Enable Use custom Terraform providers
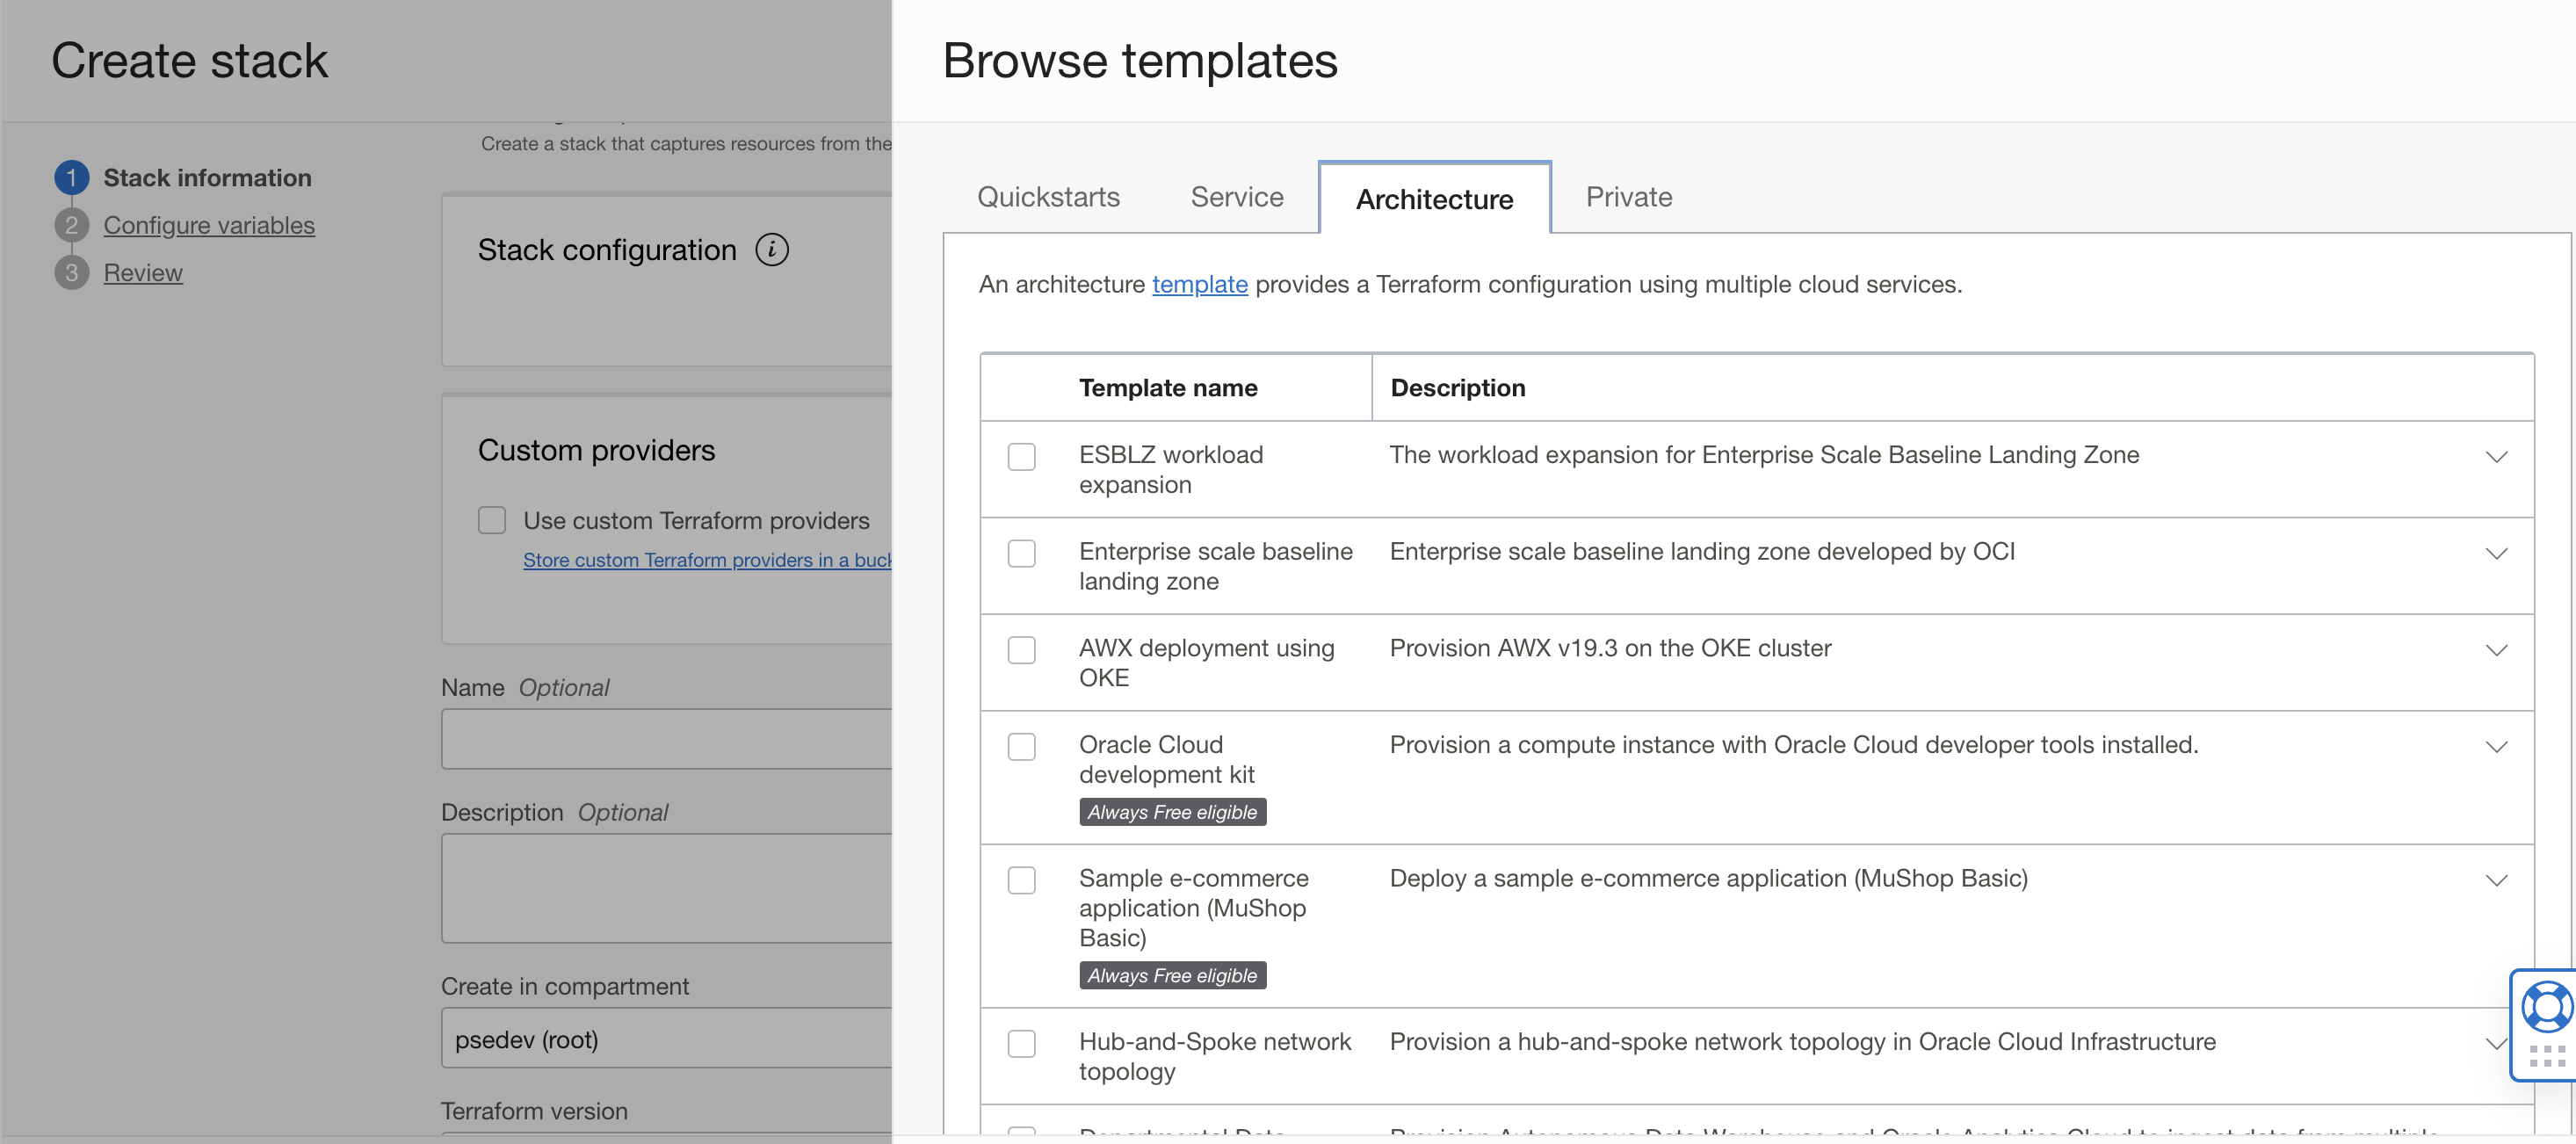Screen dimensions: 2576x1144 (x=492, y=520)
